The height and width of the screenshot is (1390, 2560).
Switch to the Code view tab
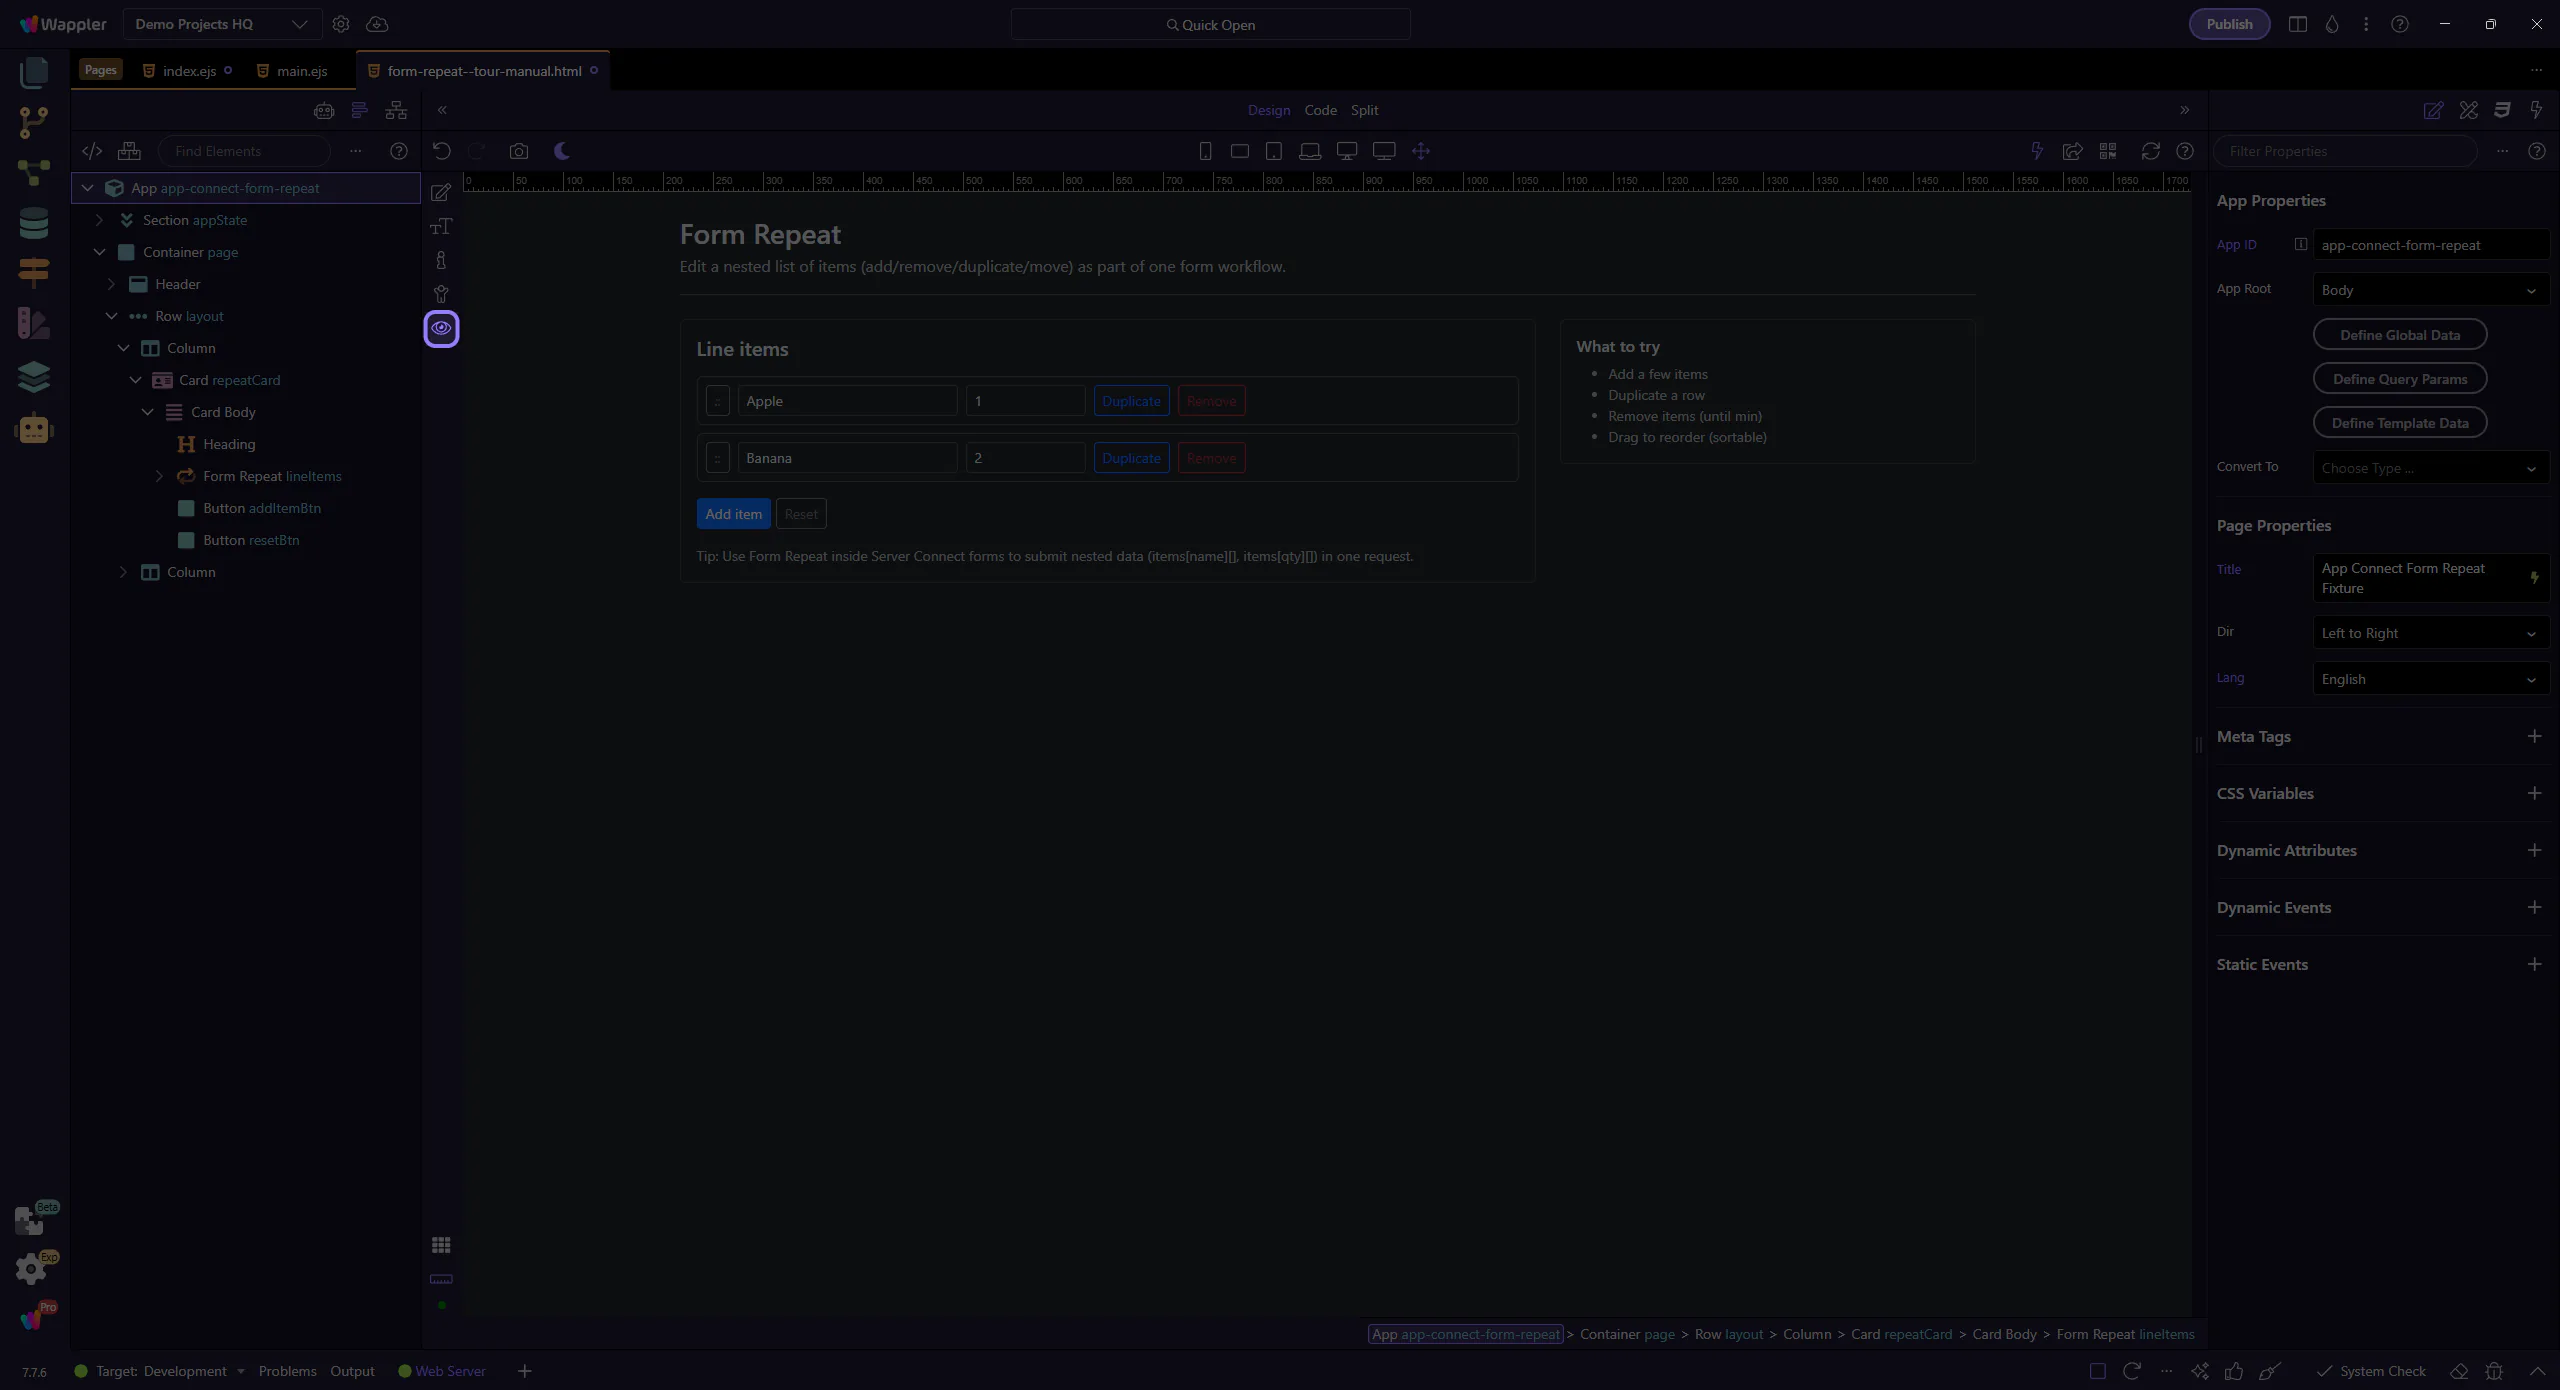coord(1320,110)
